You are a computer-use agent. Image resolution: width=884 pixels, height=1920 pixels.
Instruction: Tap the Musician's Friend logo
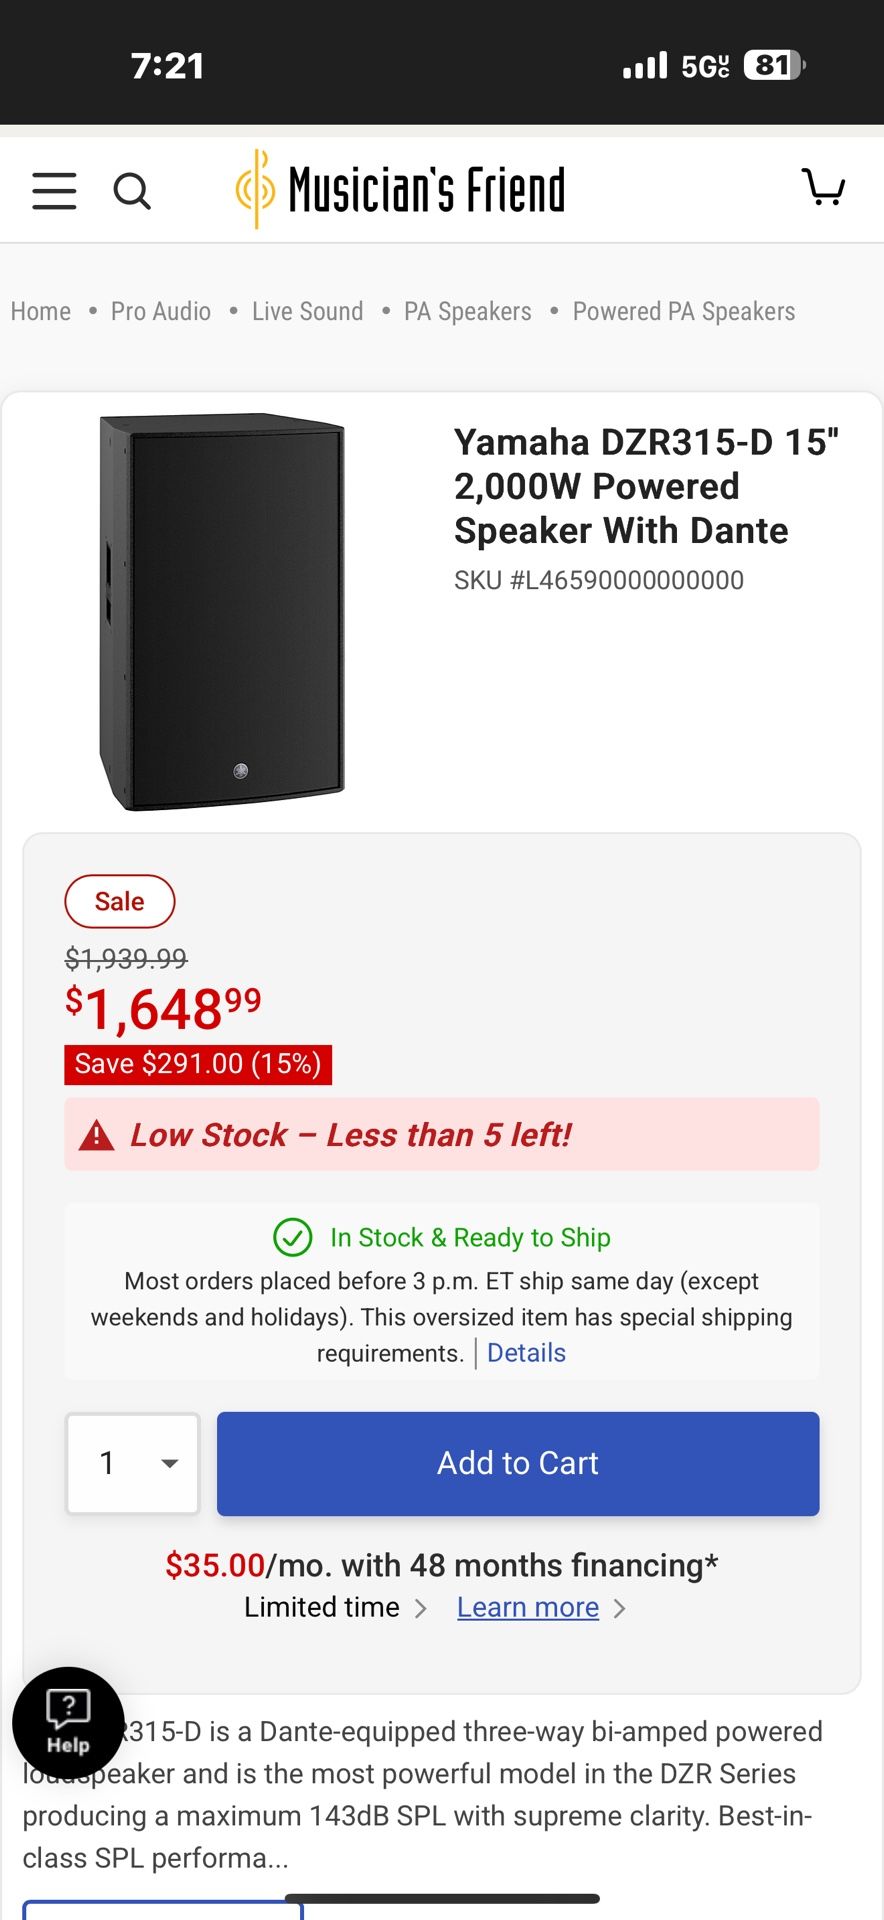click(x=400, y=189)
